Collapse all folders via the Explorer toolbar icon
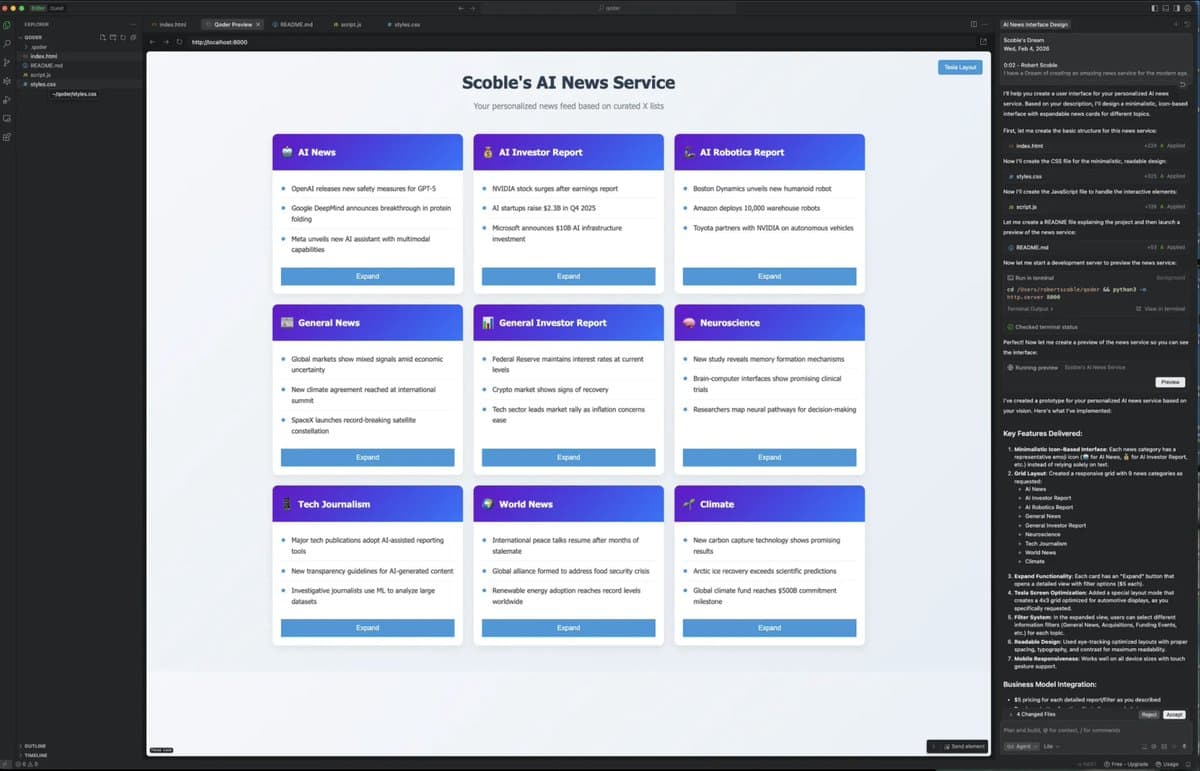Viewport: 1200px width, 771px height. (x=133, y=37)
